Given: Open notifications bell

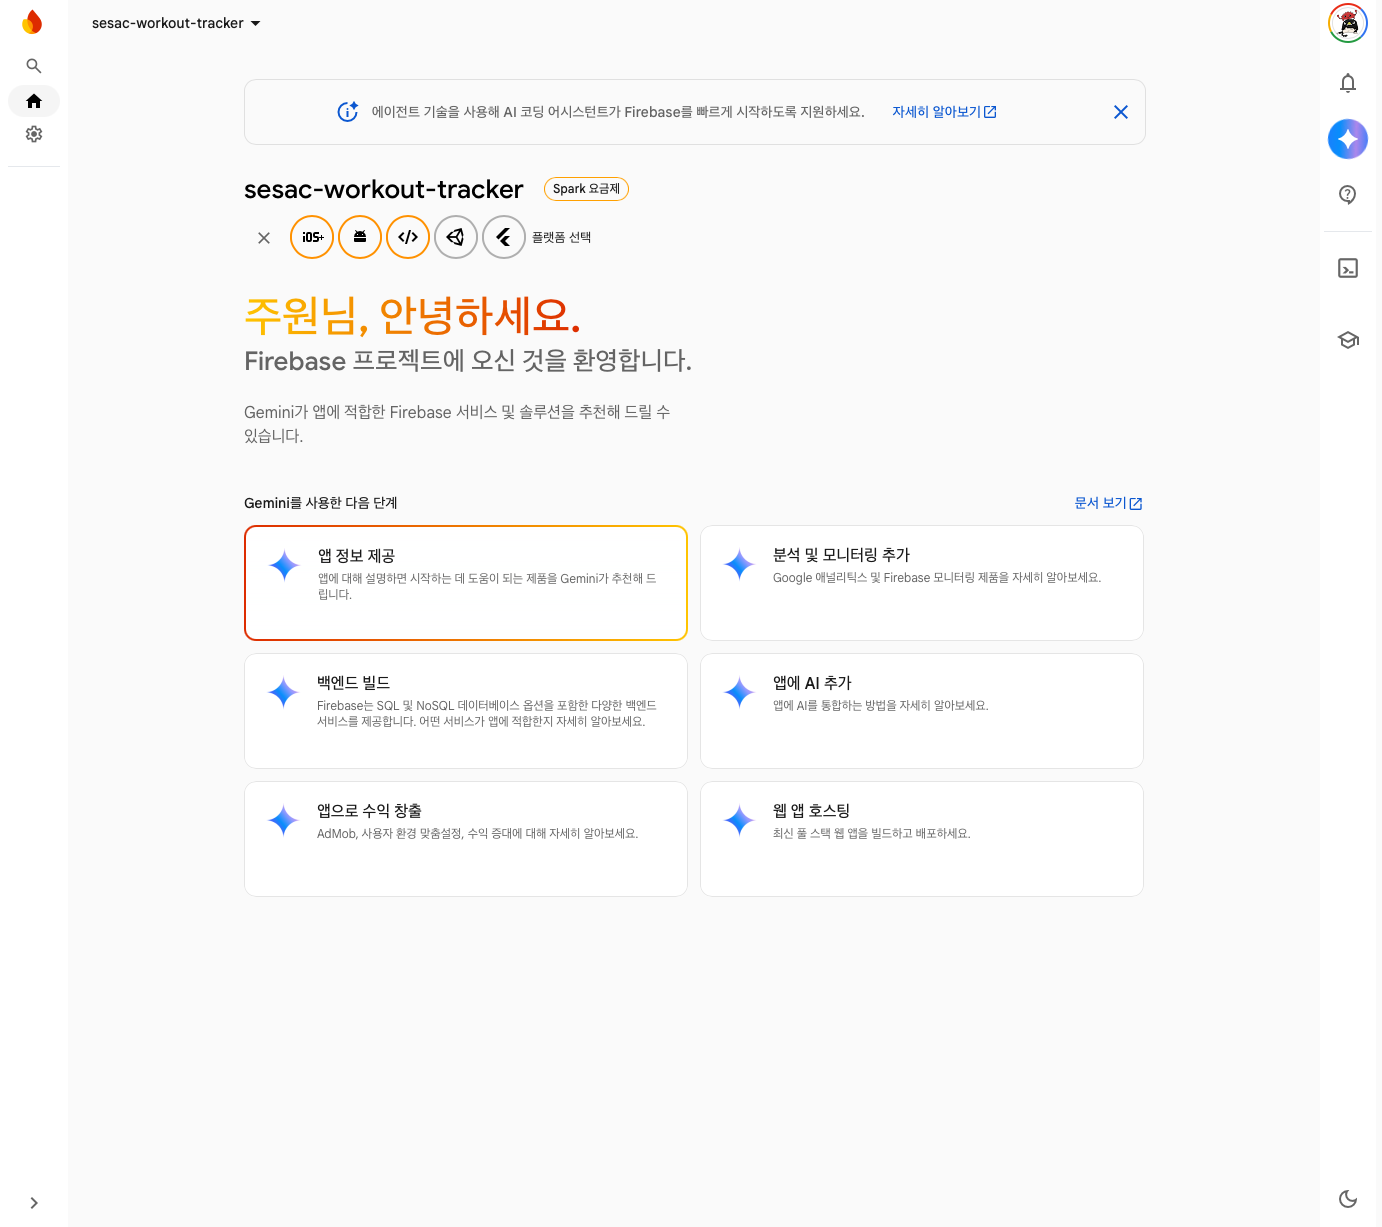Looking at the screenshot, I should pyautogui.click(x=1348, y=83).
